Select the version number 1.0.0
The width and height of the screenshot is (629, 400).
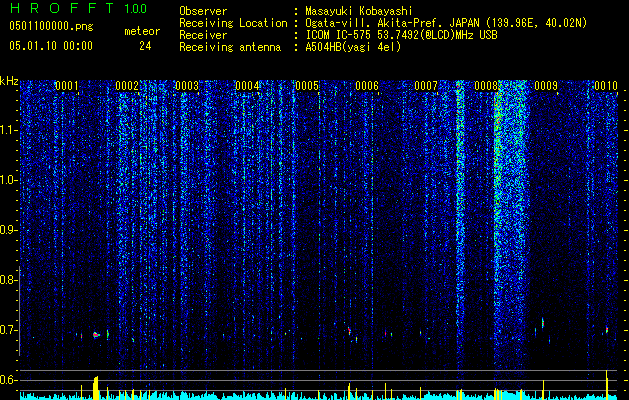136,8
